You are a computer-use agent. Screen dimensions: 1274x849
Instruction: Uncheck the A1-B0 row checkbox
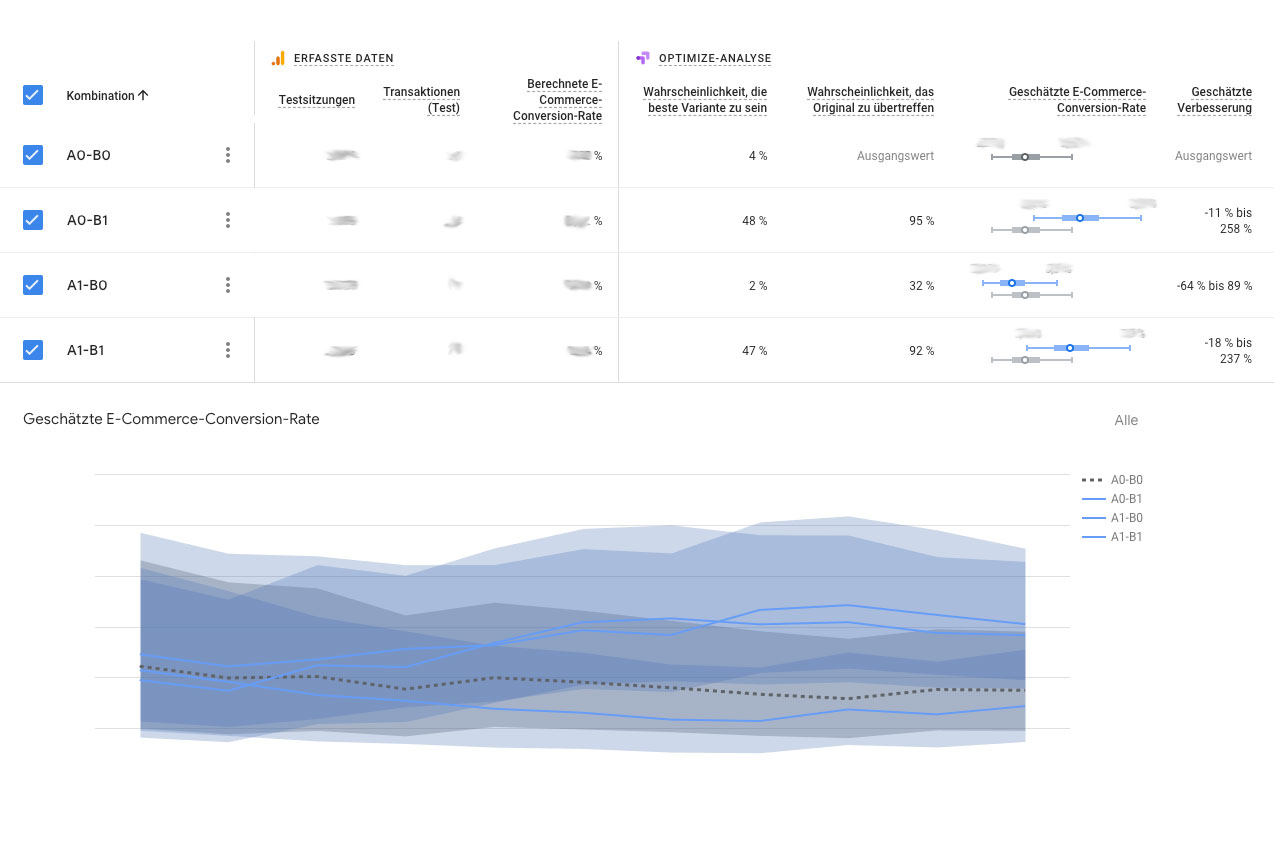pos(33,285)
